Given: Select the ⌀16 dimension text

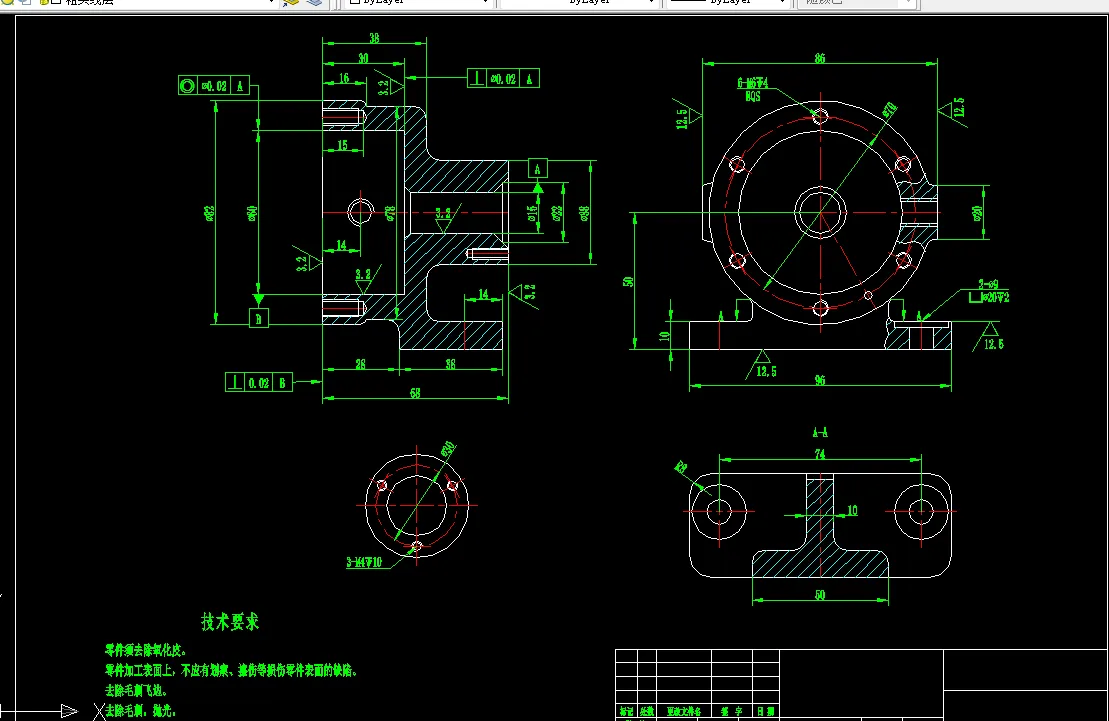Looking at the screenshot, I should pos(533,212).
